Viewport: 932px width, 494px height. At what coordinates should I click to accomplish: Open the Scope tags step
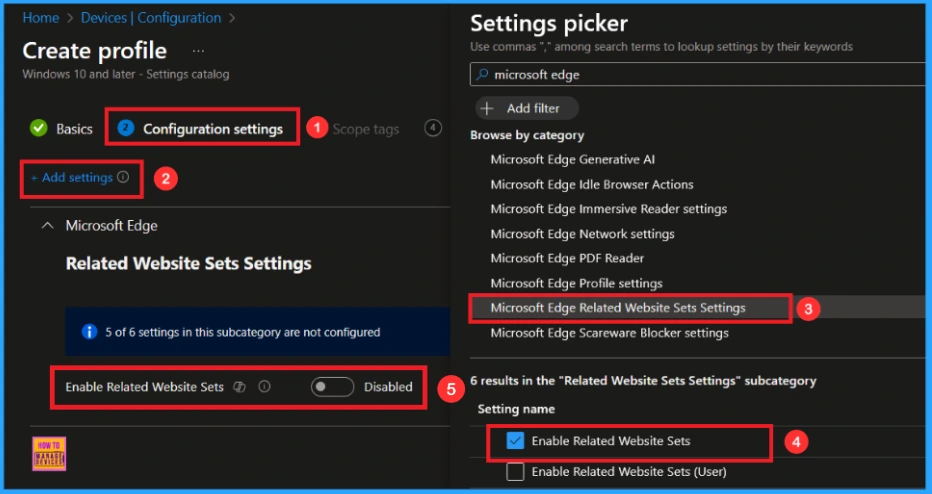[366, 129]
